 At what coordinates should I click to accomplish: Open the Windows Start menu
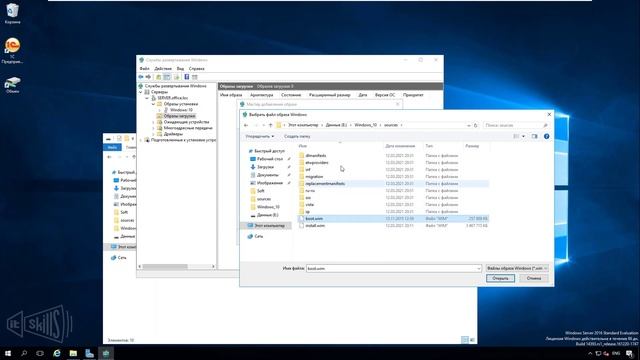pyautogui.click(x=8, y=353)
